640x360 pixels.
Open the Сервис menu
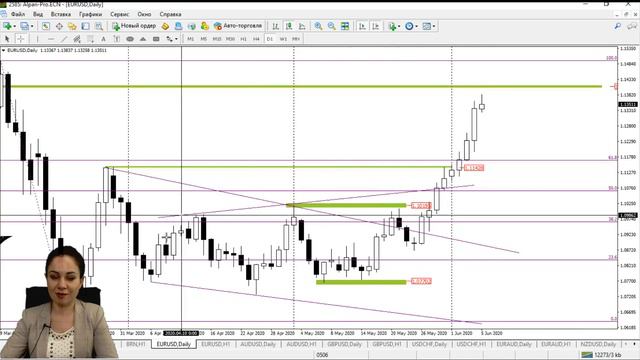pos(120,14)
